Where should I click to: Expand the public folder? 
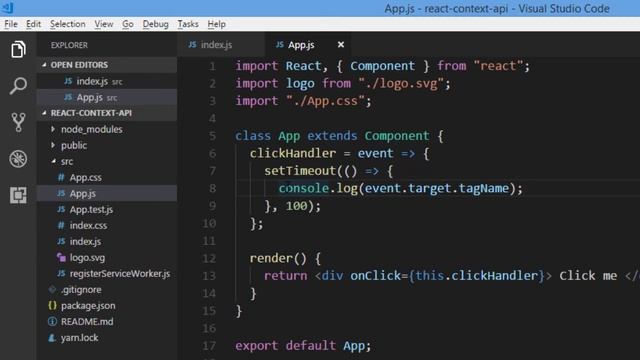pos(53,145)
